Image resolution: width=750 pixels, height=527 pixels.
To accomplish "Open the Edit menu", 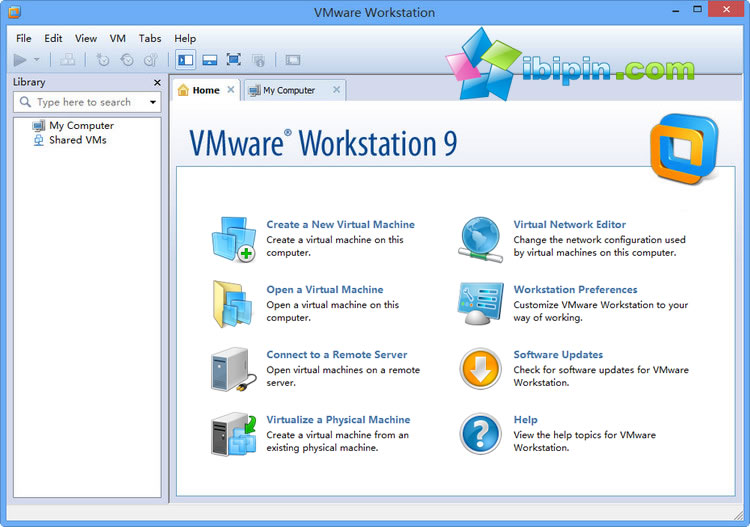I will click(x=53, y=38).
